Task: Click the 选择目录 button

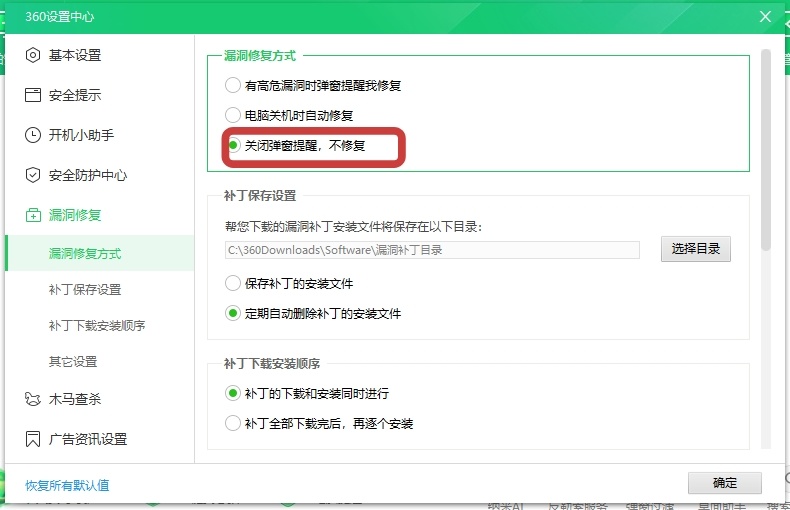Action: [x=695, y=249]
